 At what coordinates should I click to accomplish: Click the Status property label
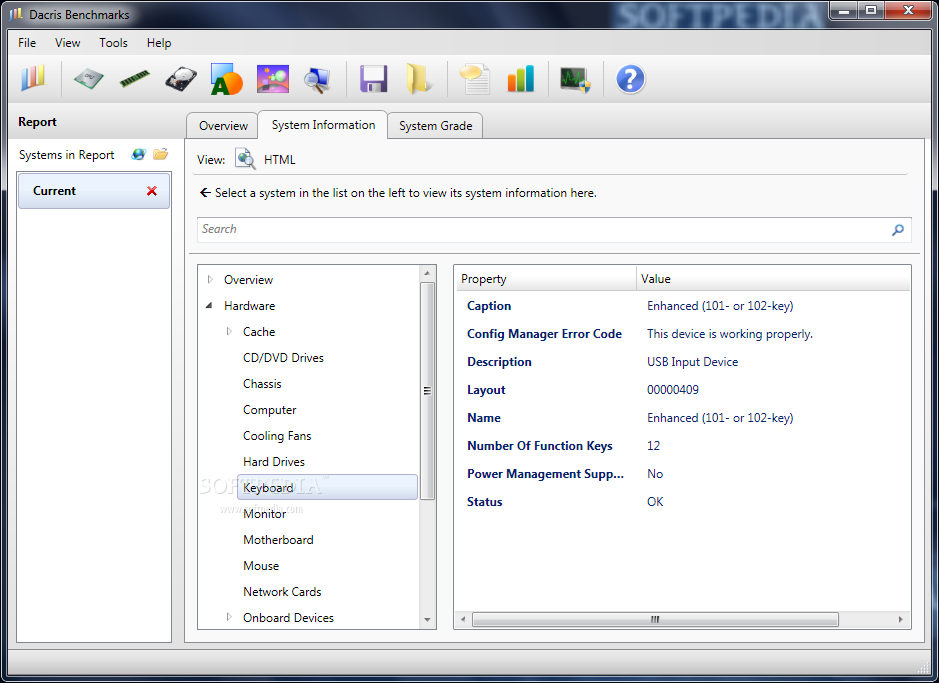pyautogui.click(x=484, y=502)
